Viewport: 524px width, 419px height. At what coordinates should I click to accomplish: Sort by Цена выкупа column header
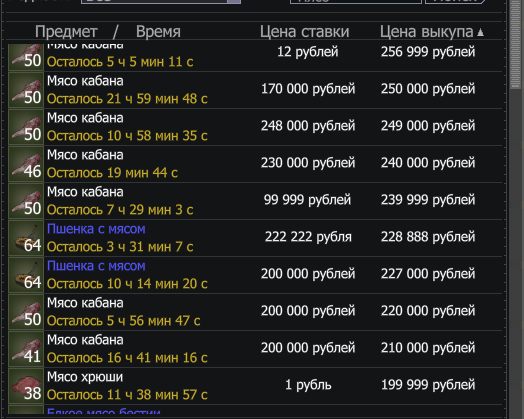pos(431,32)
